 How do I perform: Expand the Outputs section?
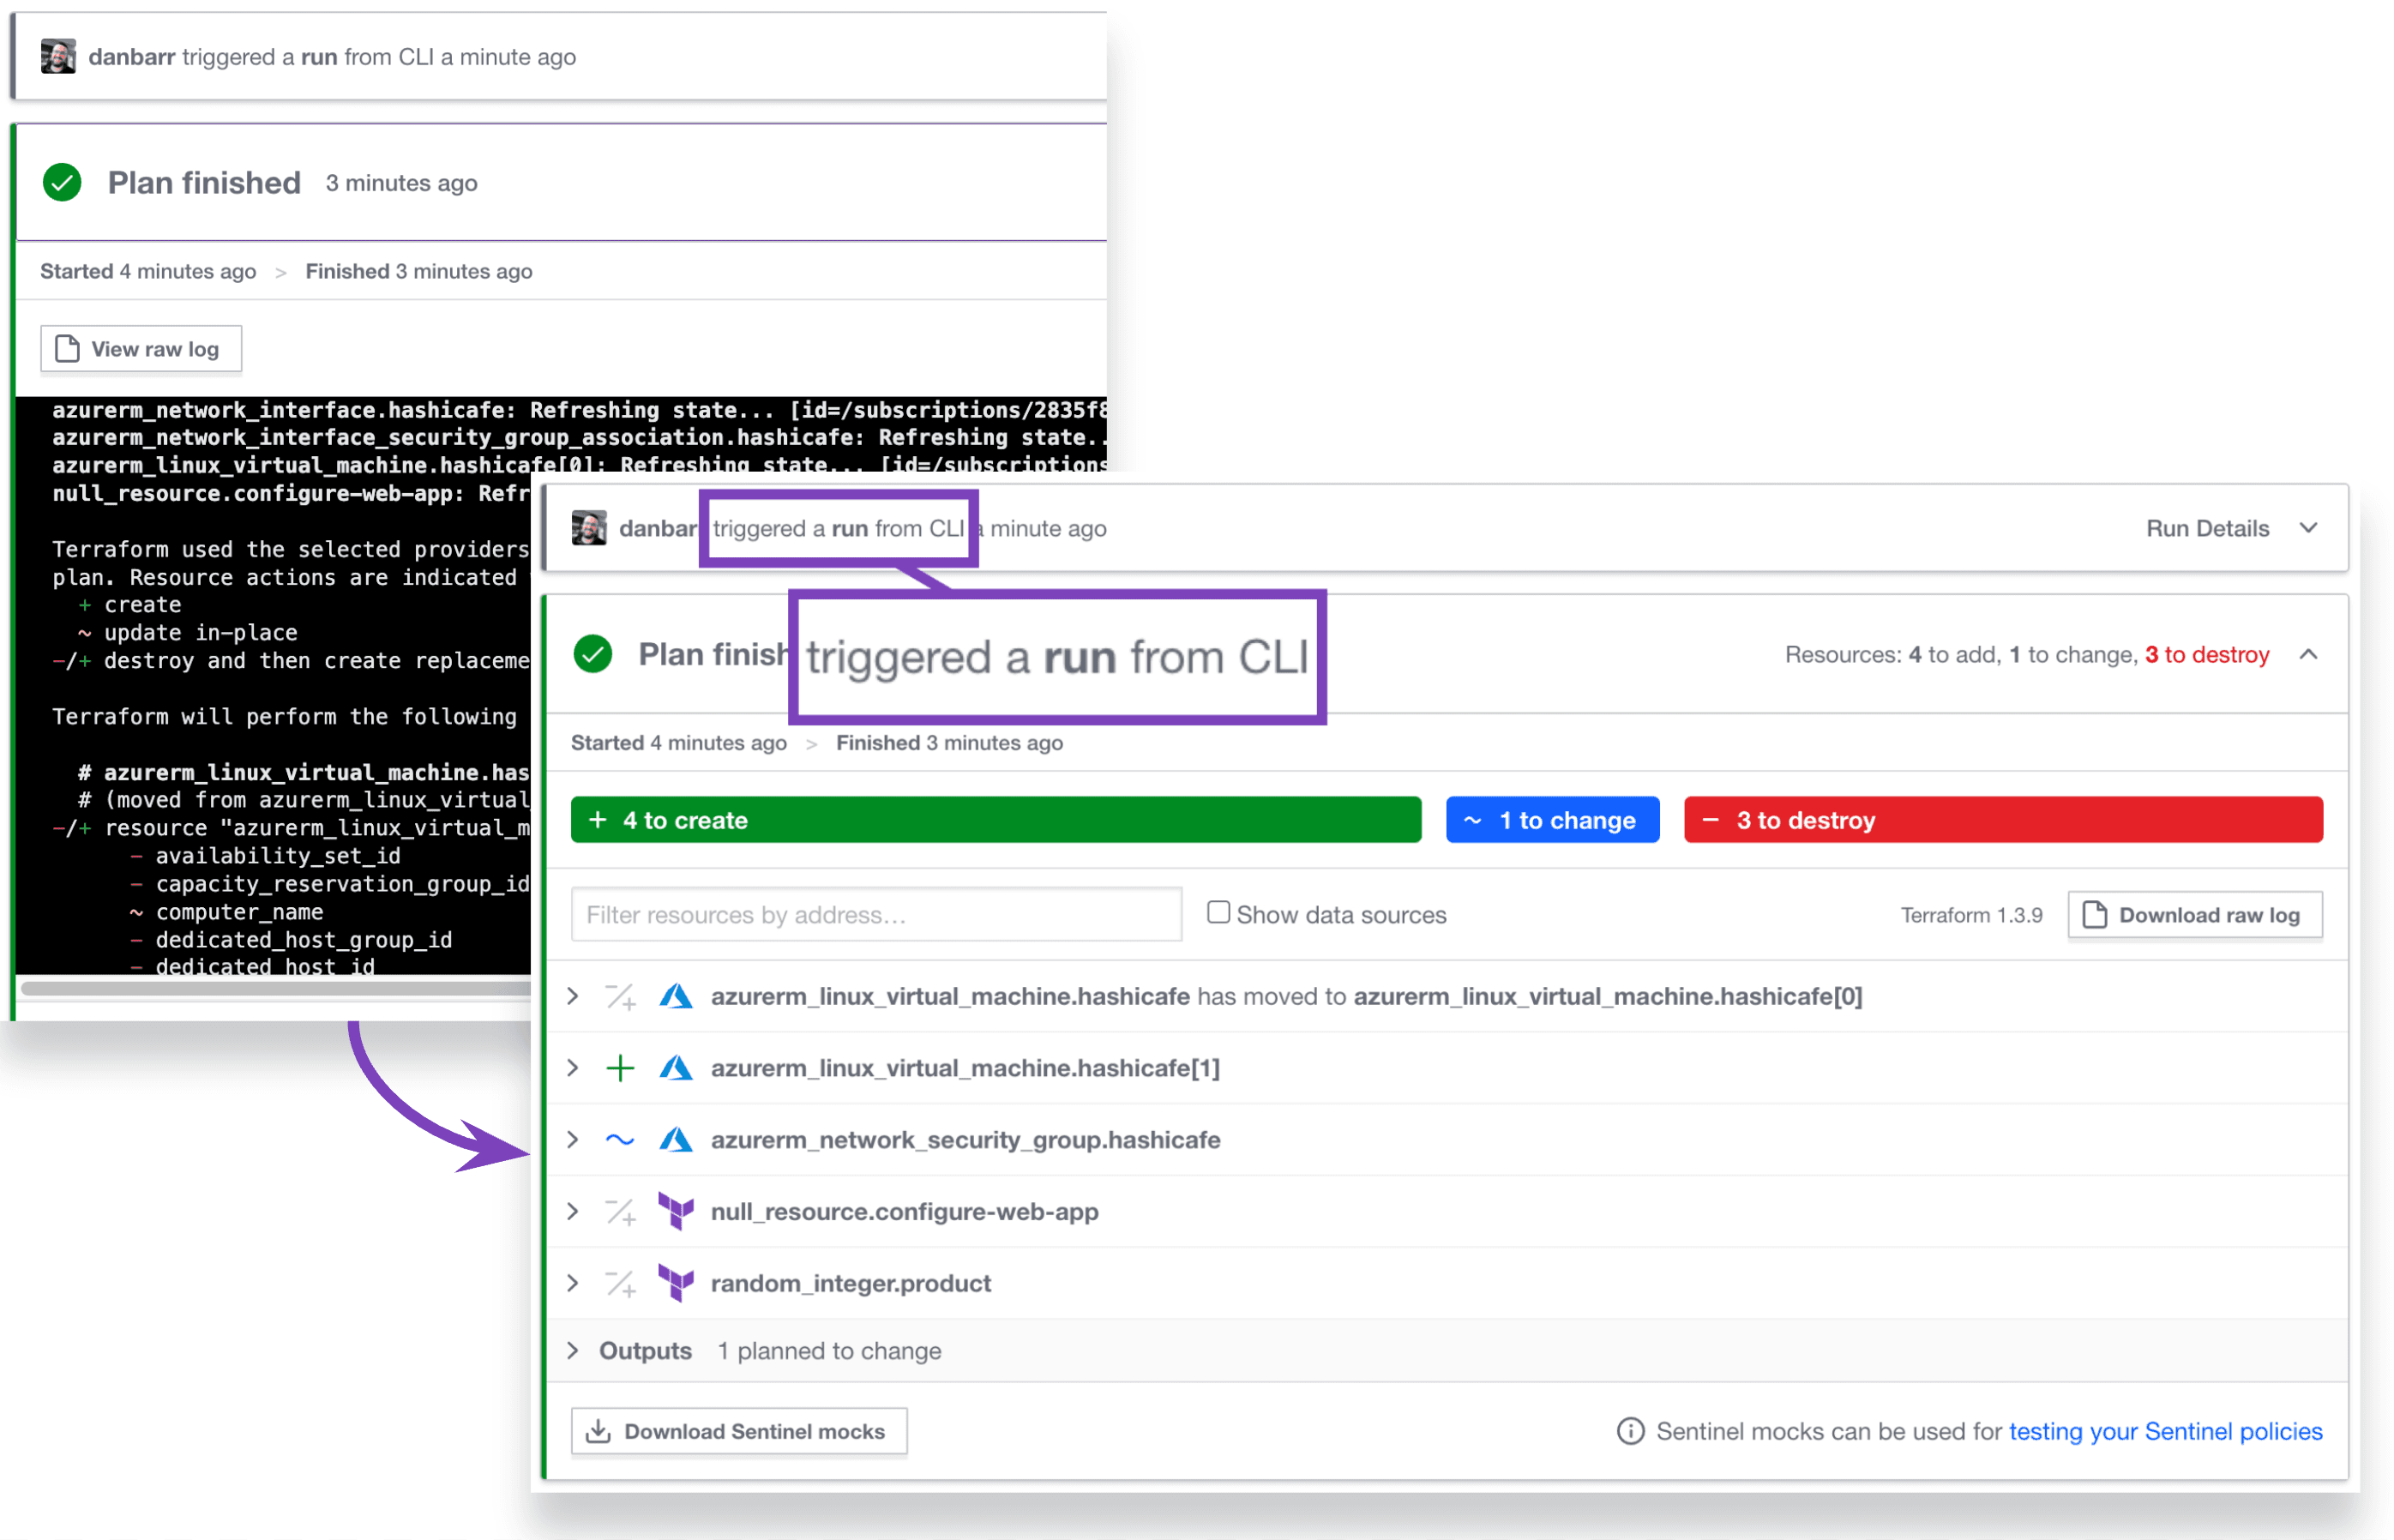[x=572, y=1350]
